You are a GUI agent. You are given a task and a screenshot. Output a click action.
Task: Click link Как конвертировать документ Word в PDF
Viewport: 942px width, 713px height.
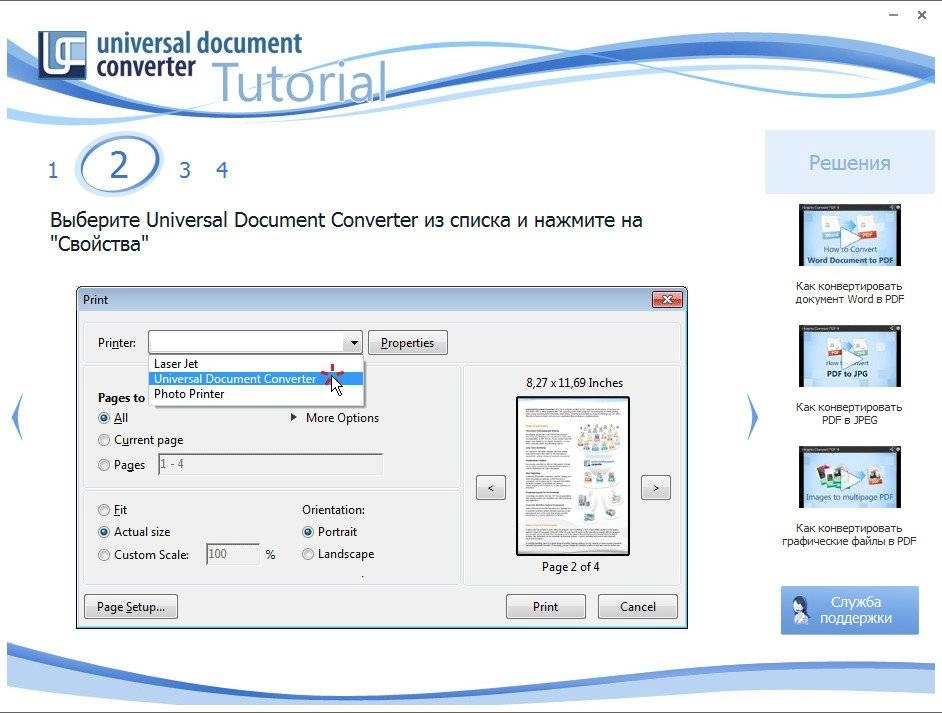coord(849,293)
